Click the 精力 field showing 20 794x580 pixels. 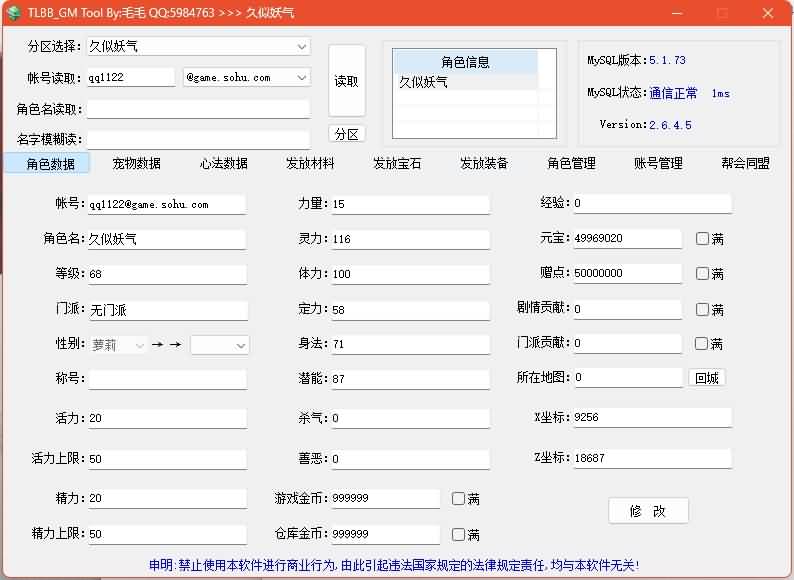[x=167, y=498]
